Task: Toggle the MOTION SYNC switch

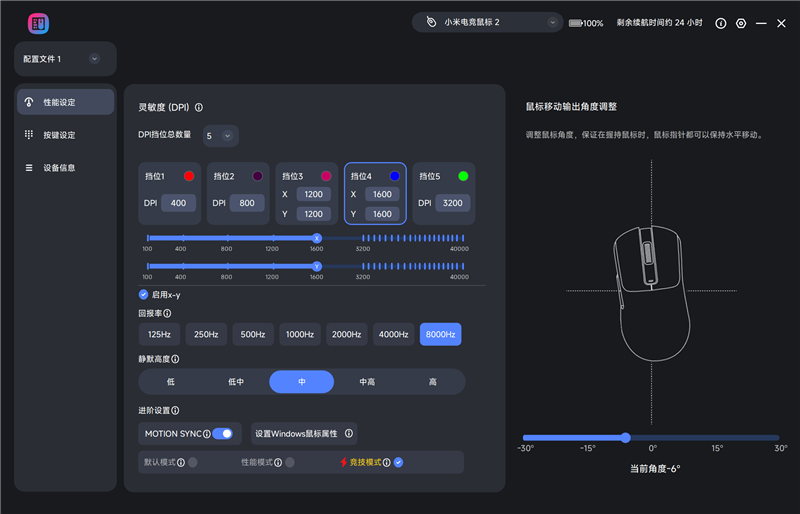Action: tap(222, 433)
